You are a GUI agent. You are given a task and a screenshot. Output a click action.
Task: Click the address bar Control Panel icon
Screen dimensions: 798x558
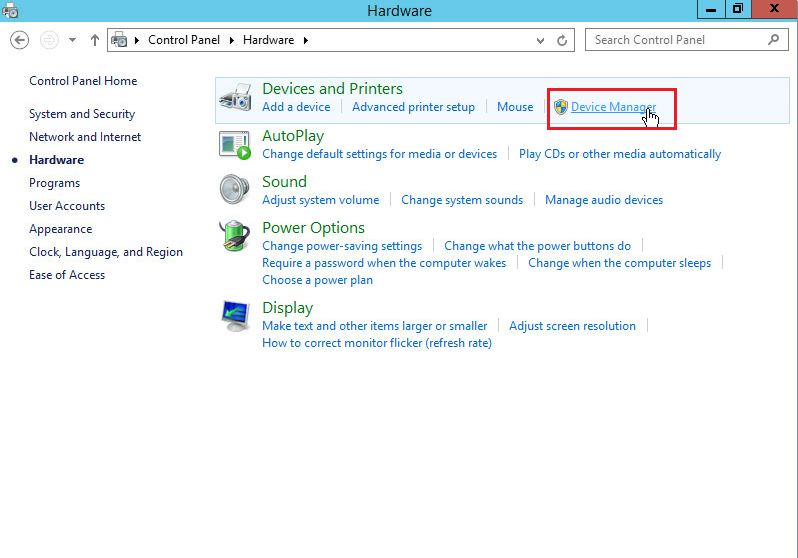tap(119, 40)
